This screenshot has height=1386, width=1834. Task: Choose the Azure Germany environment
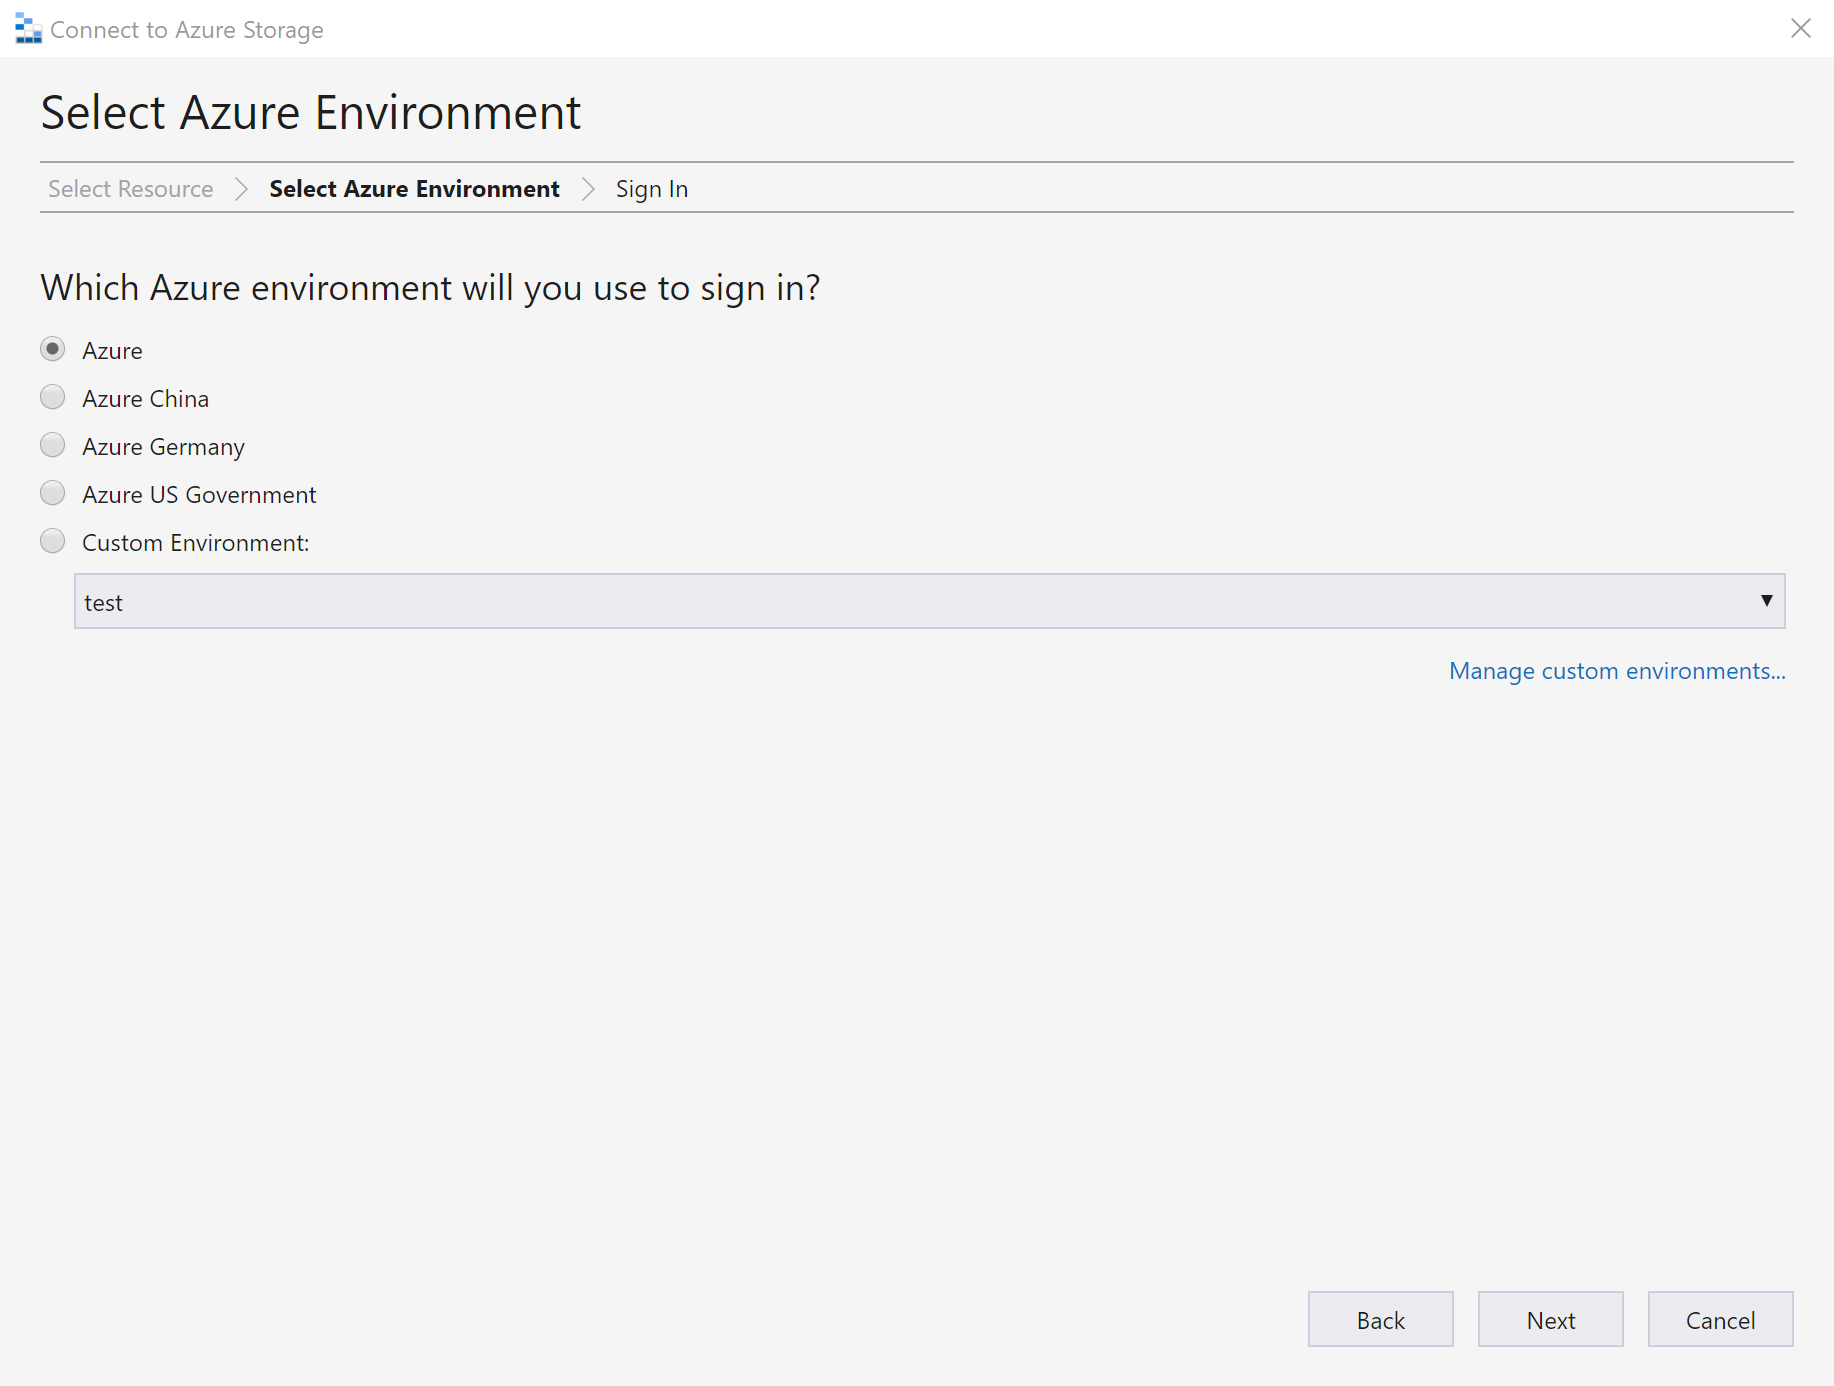click(52, 445)
